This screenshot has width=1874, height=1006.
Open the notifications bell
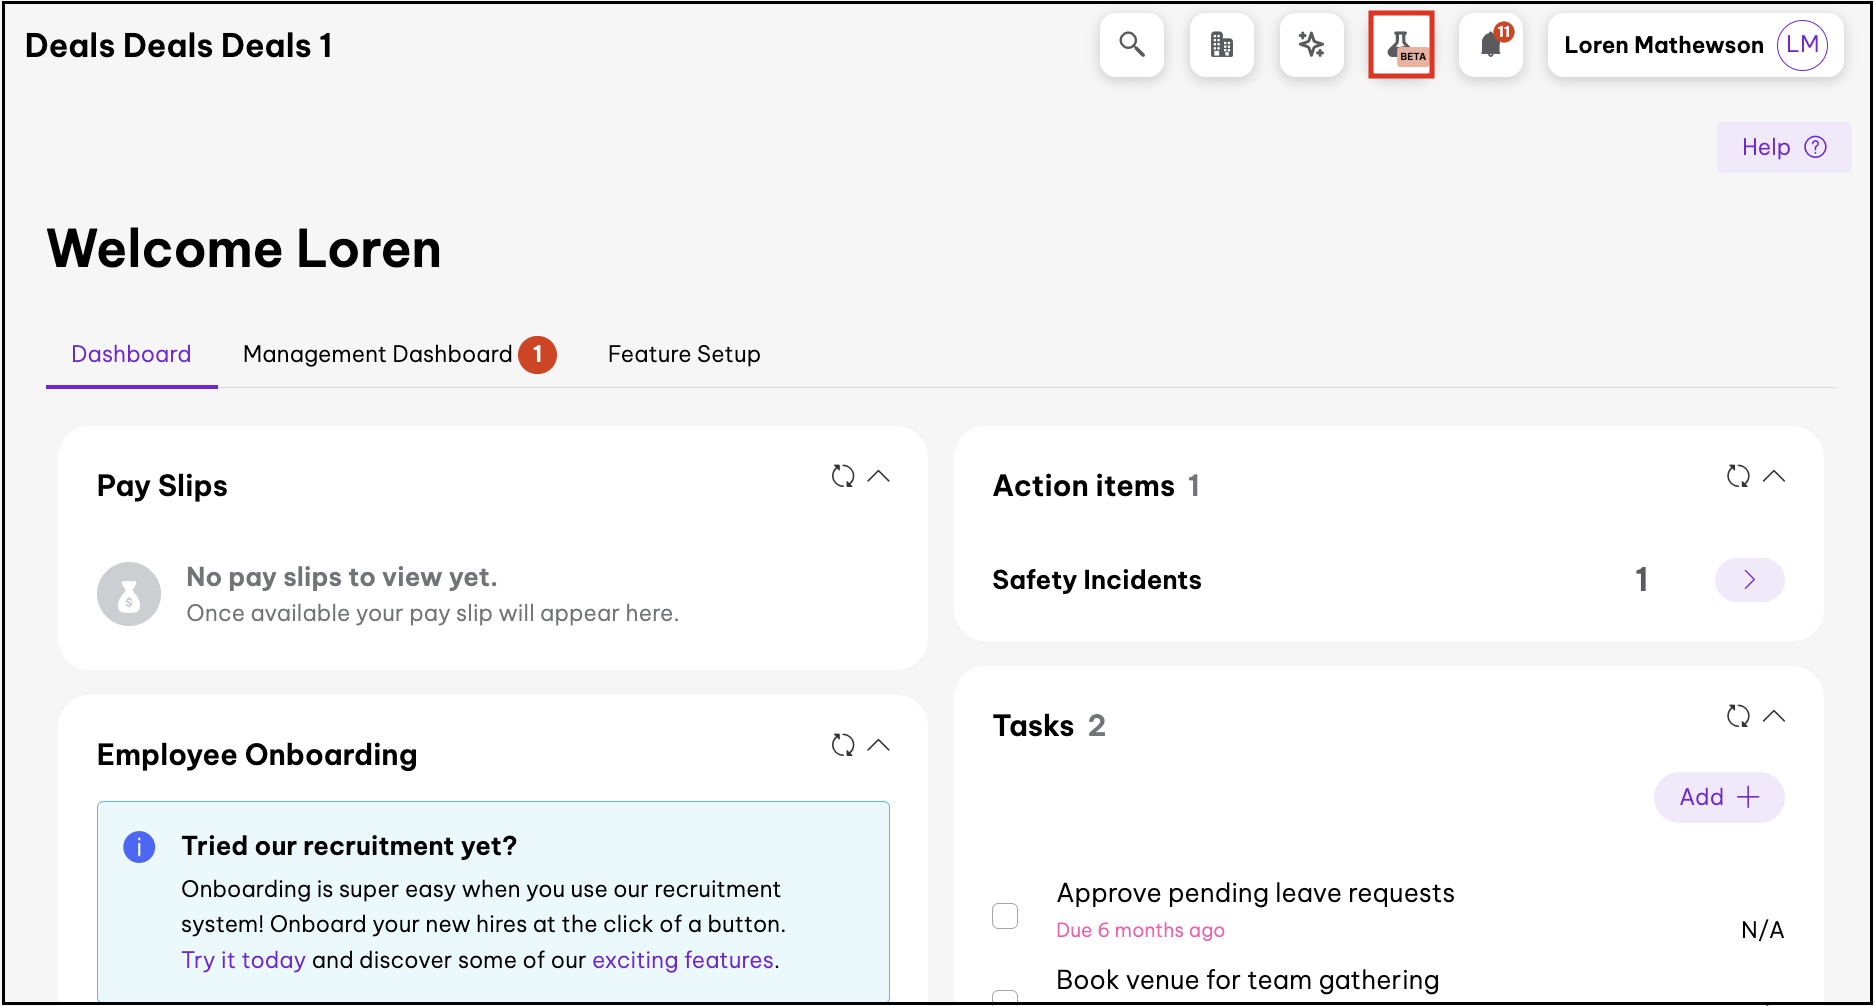[1490, 45]
